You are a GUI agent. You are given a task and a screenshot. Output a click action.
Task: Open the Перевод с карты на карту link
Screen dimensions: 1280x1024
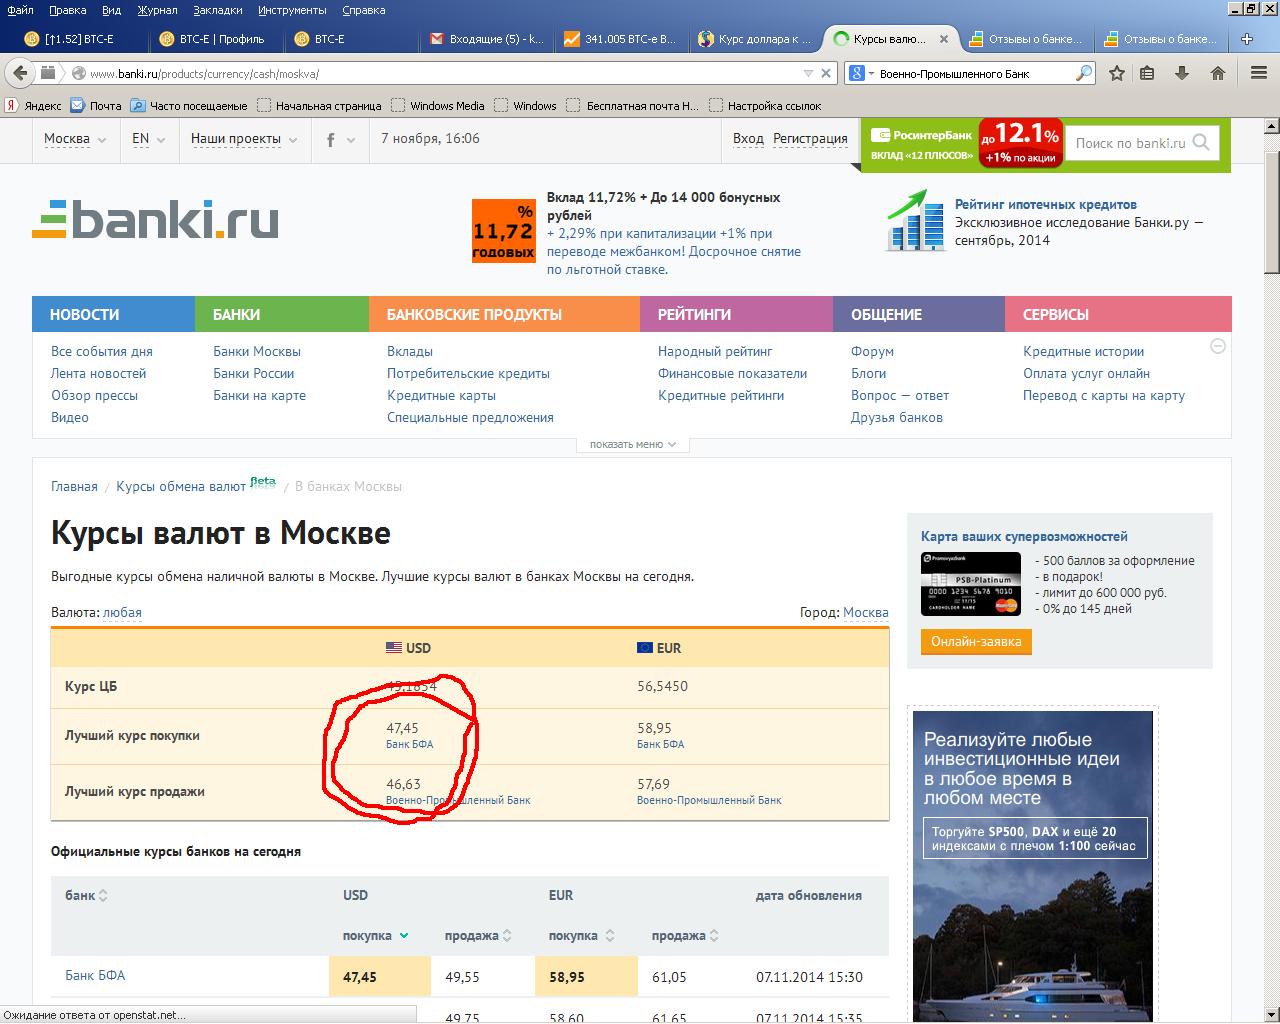coord(1104,395)
